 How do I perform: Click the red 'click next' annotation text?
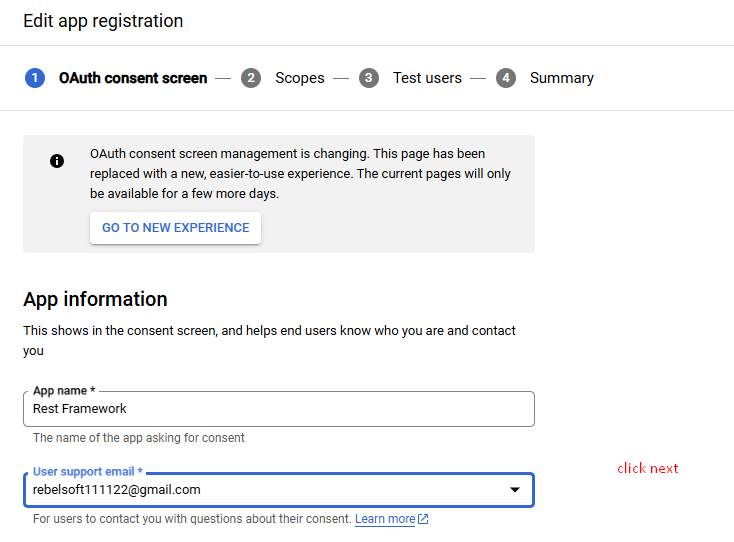pos(647,468)
